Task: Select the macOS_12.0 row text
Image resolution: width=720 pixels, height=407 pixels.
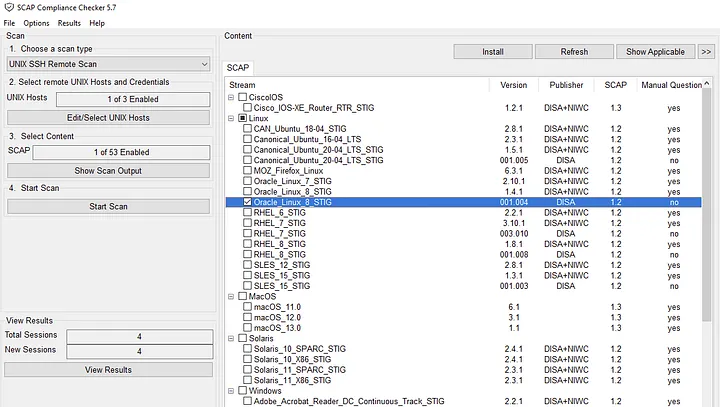Action: point(277,317)
